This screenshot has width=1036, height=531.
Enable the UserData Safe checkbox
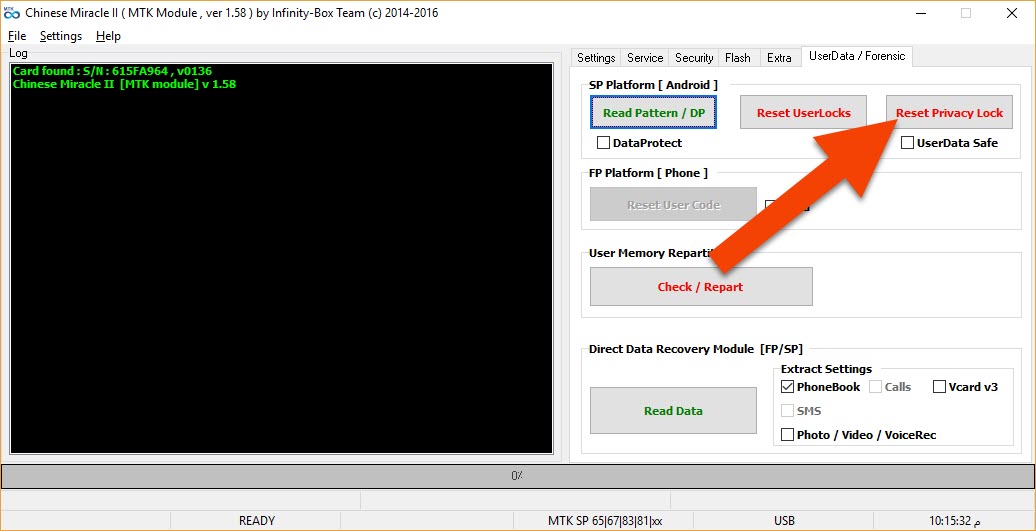tap(907, 143)
